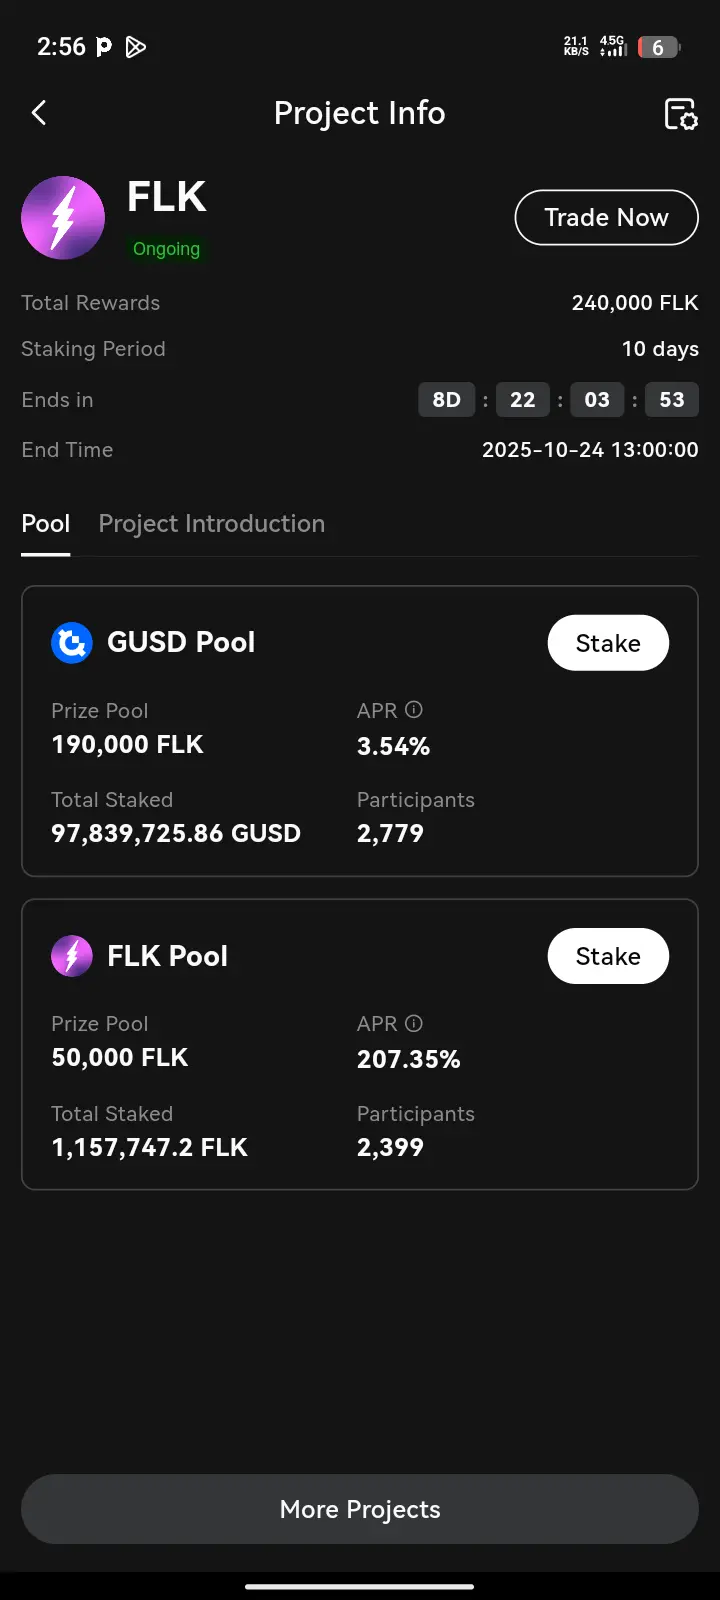Stake in the FLK Pool
720x1600 pixels.
coord(608,956)
